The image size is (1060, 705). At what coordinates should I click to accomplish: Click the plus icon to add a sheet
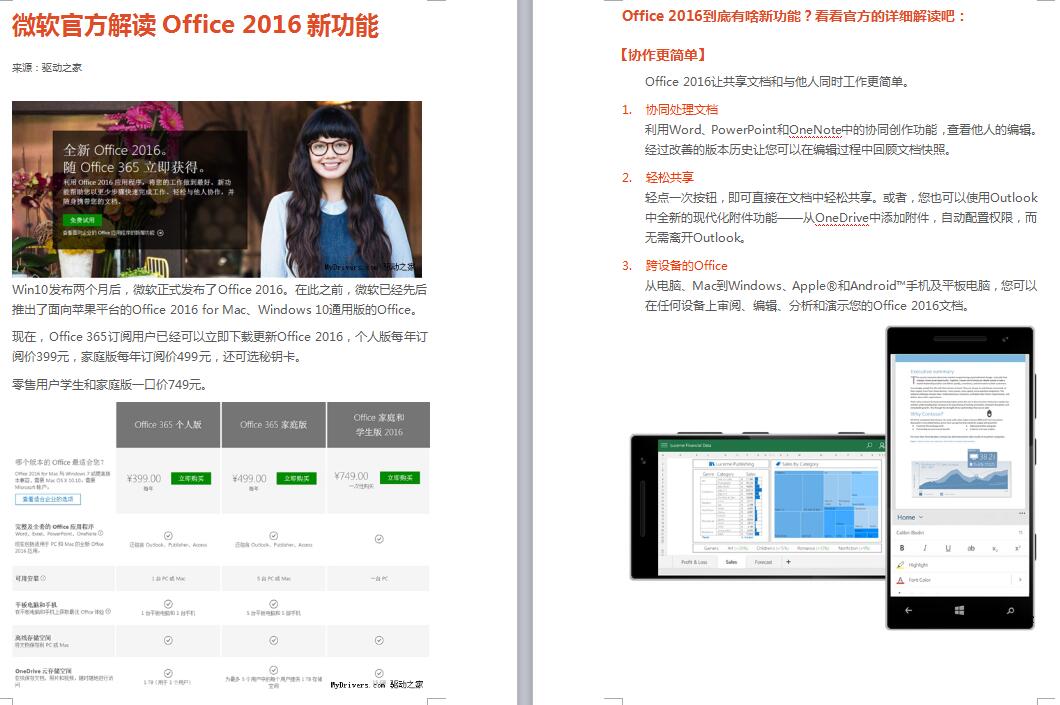click(788, 562)
